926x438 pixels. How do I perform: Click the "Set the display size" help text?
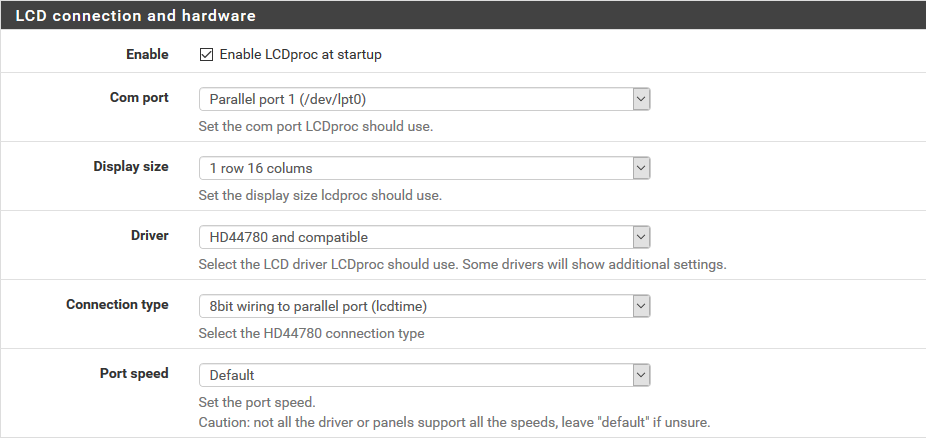[x=320, y=196]
